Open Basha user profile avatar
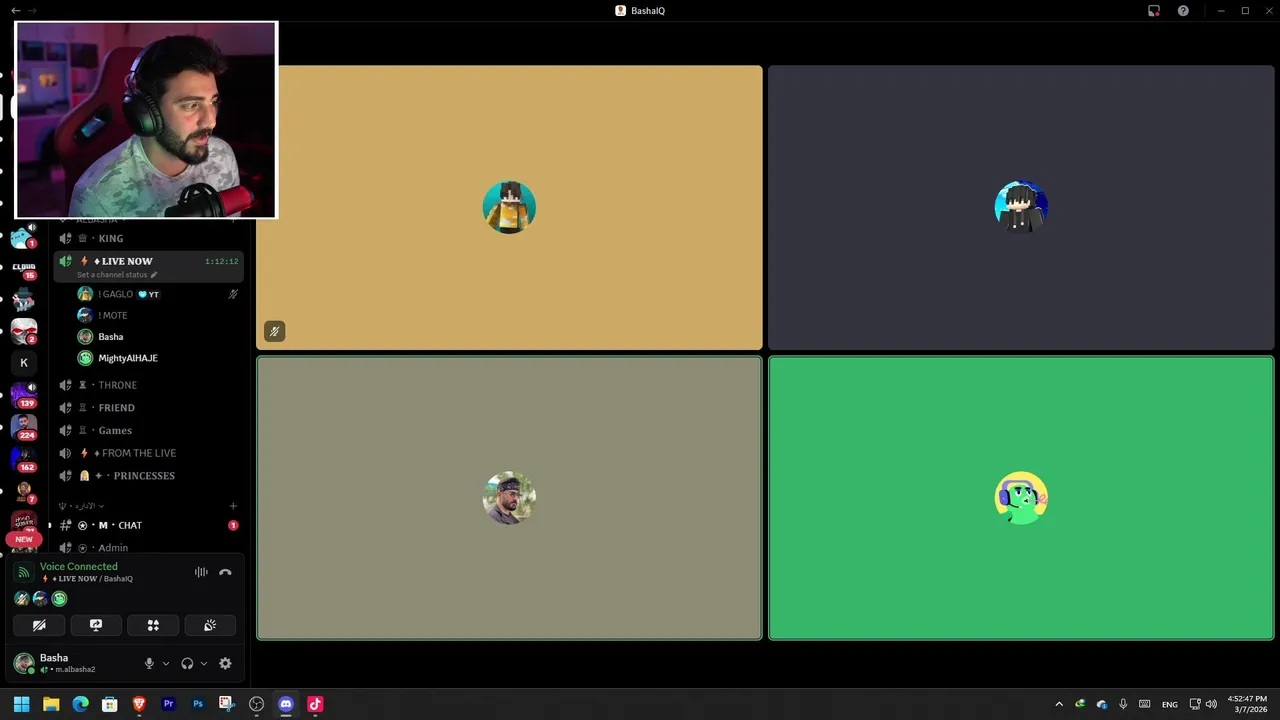The image size is (1280, 720). pos(23,663)
